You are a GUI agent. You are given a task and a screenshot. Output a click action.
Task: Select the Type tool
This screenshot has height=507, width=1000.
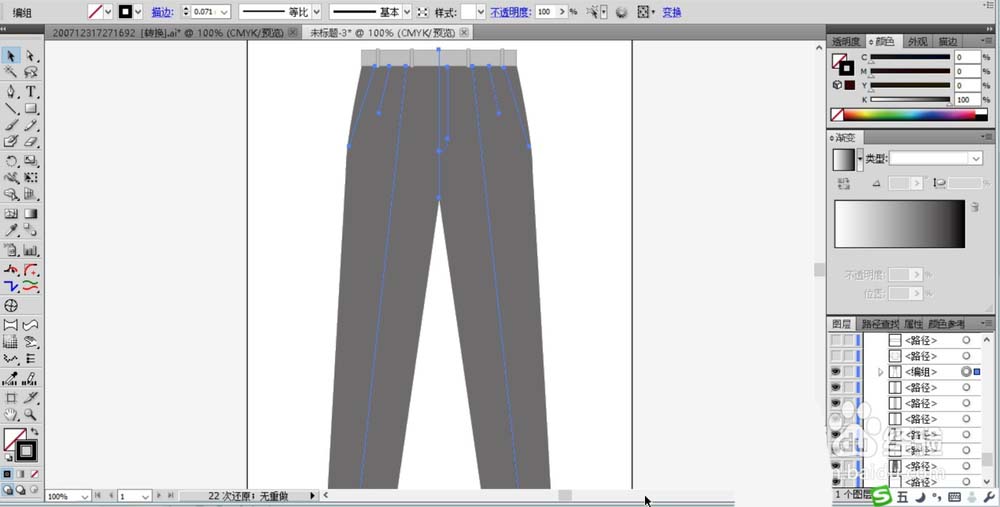click(x=31, y=92)
